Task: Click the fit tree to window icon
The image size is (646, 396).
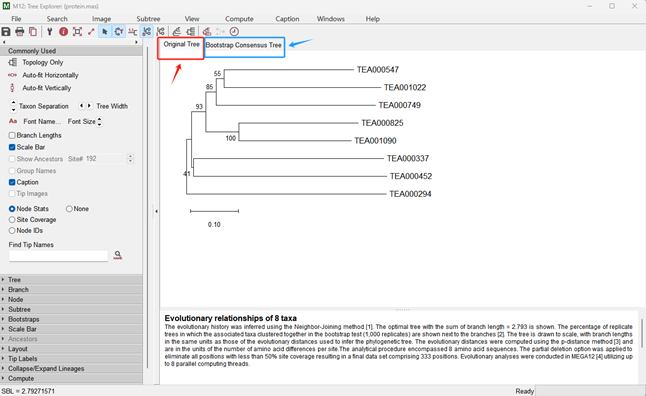Action: click(x=77, y=32)
